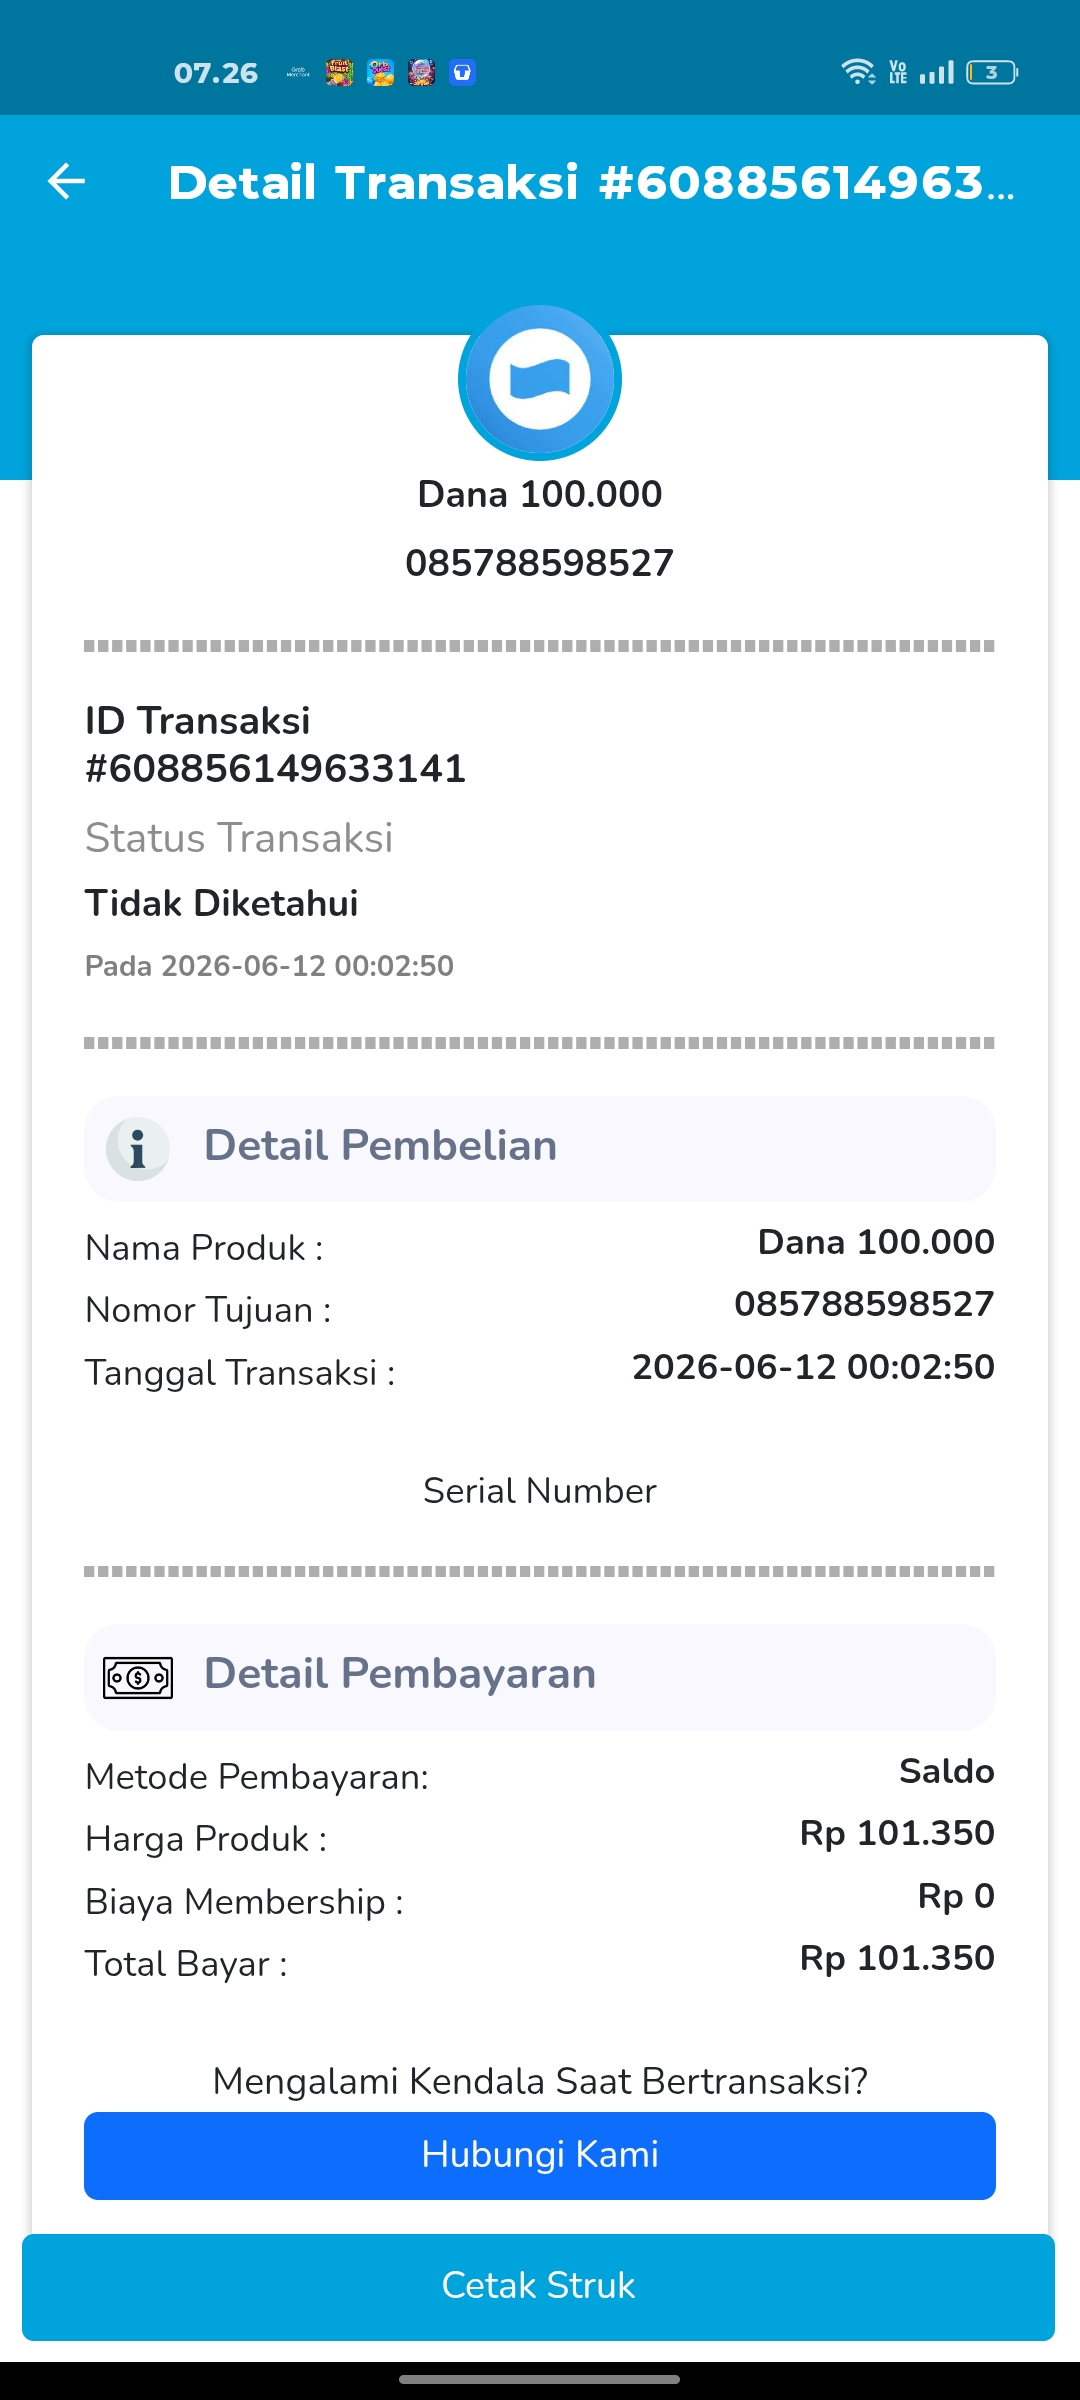1080x2400 pixels.
Task: Tap the Serial Number label
Action: coord(540,1491)
